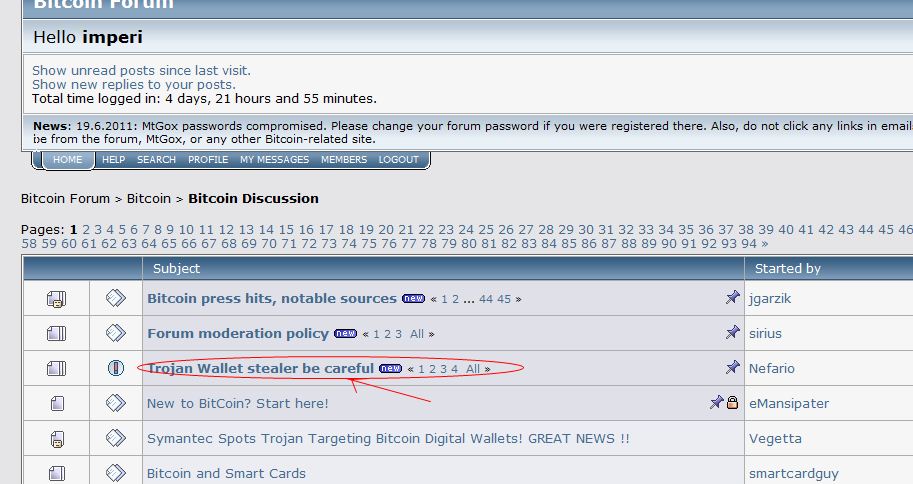913x484 pixels.
Task: Sort topics by Started by column header
Action: point(788,269)
